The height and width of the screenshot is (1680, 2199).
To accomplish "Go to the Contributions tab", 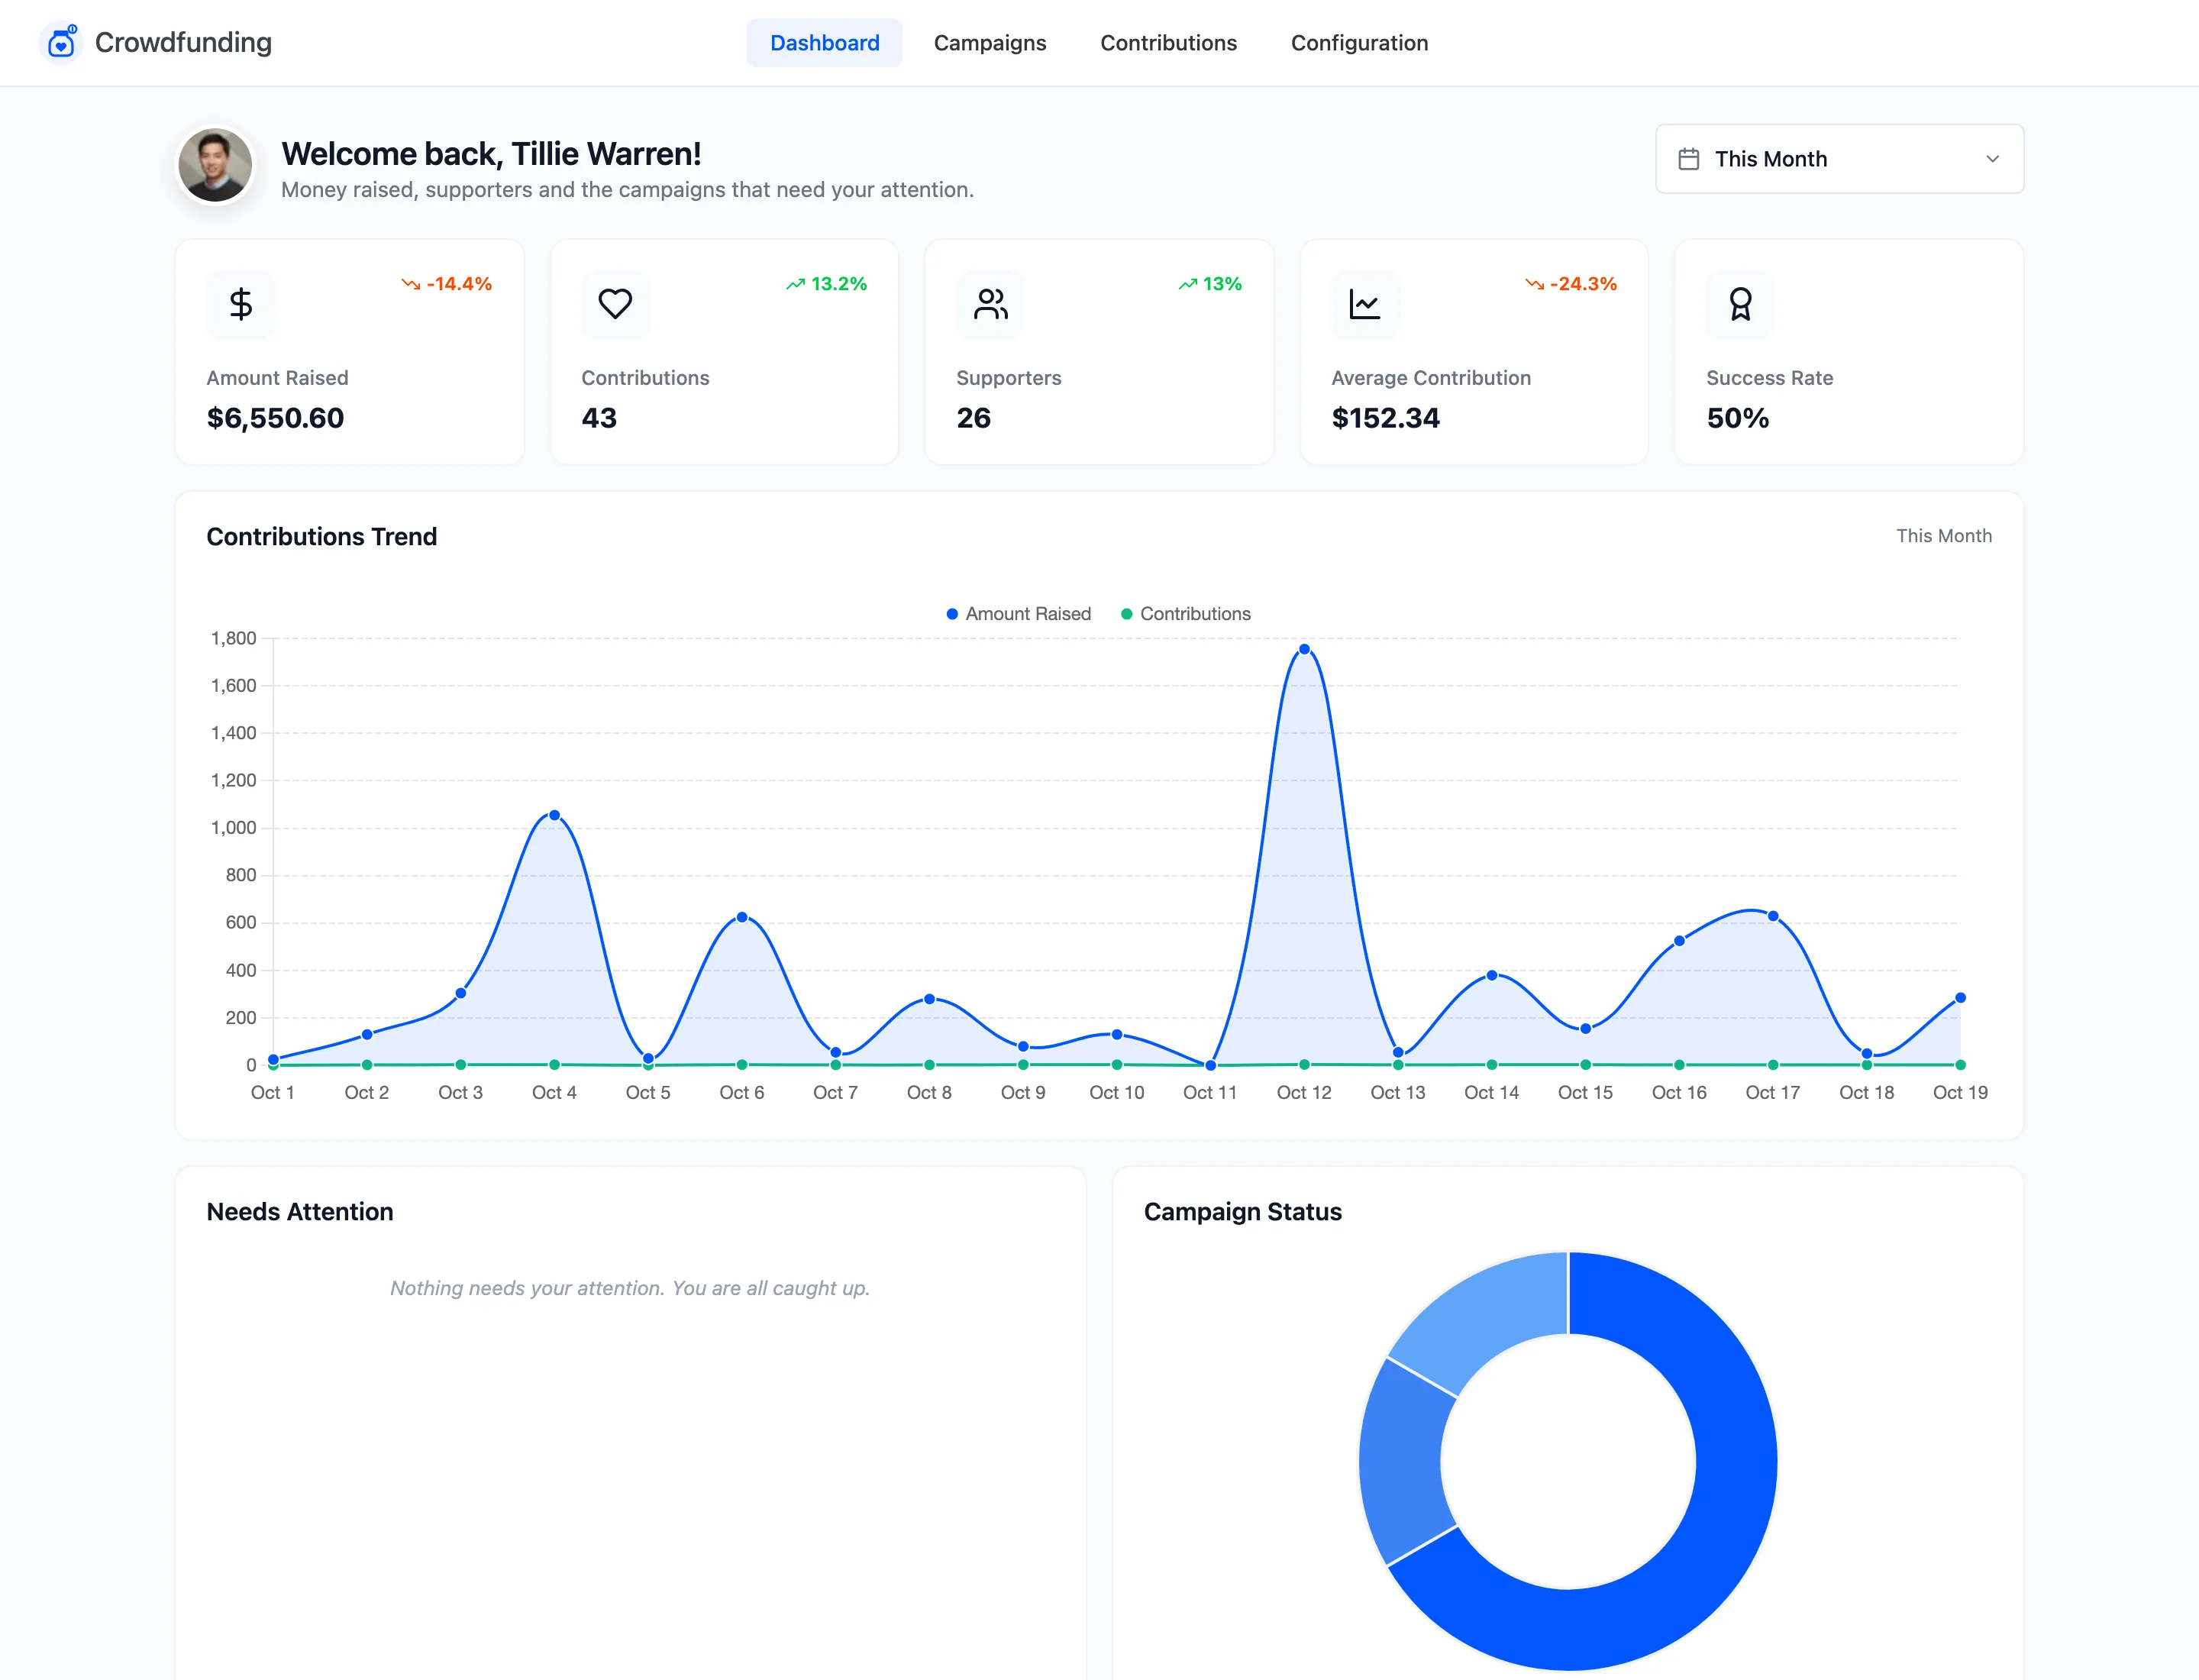I will coord(1168,43).
